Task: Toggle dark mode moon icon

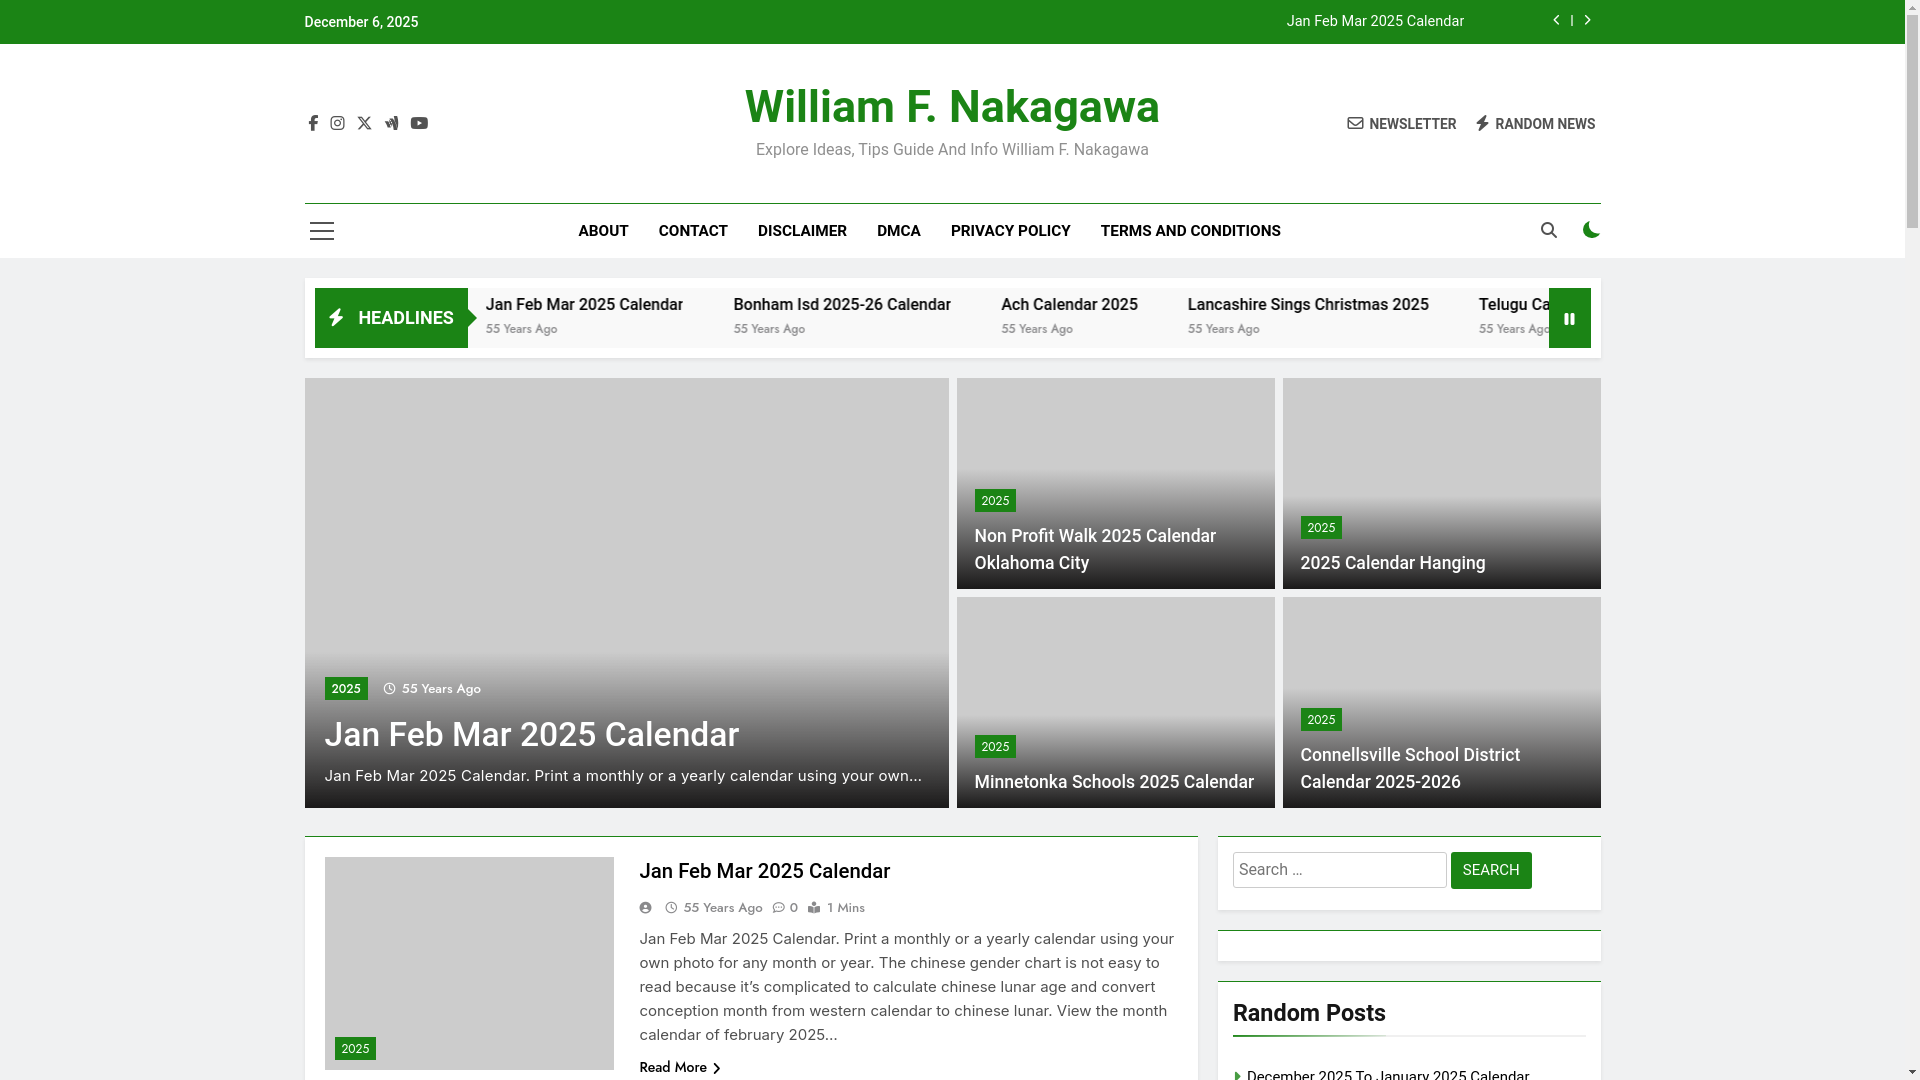Action: click(x=1591, y=230)
